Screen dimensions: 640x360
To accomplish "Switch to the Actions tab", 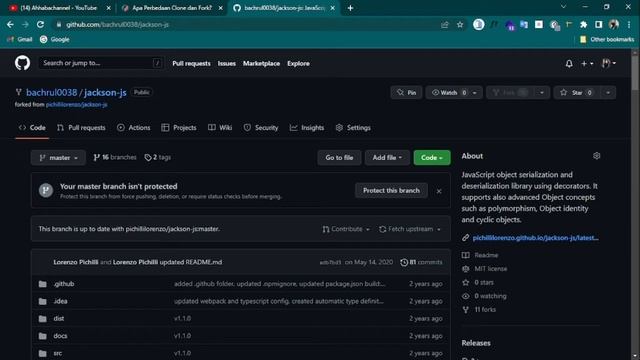I will tap(133, 128).
